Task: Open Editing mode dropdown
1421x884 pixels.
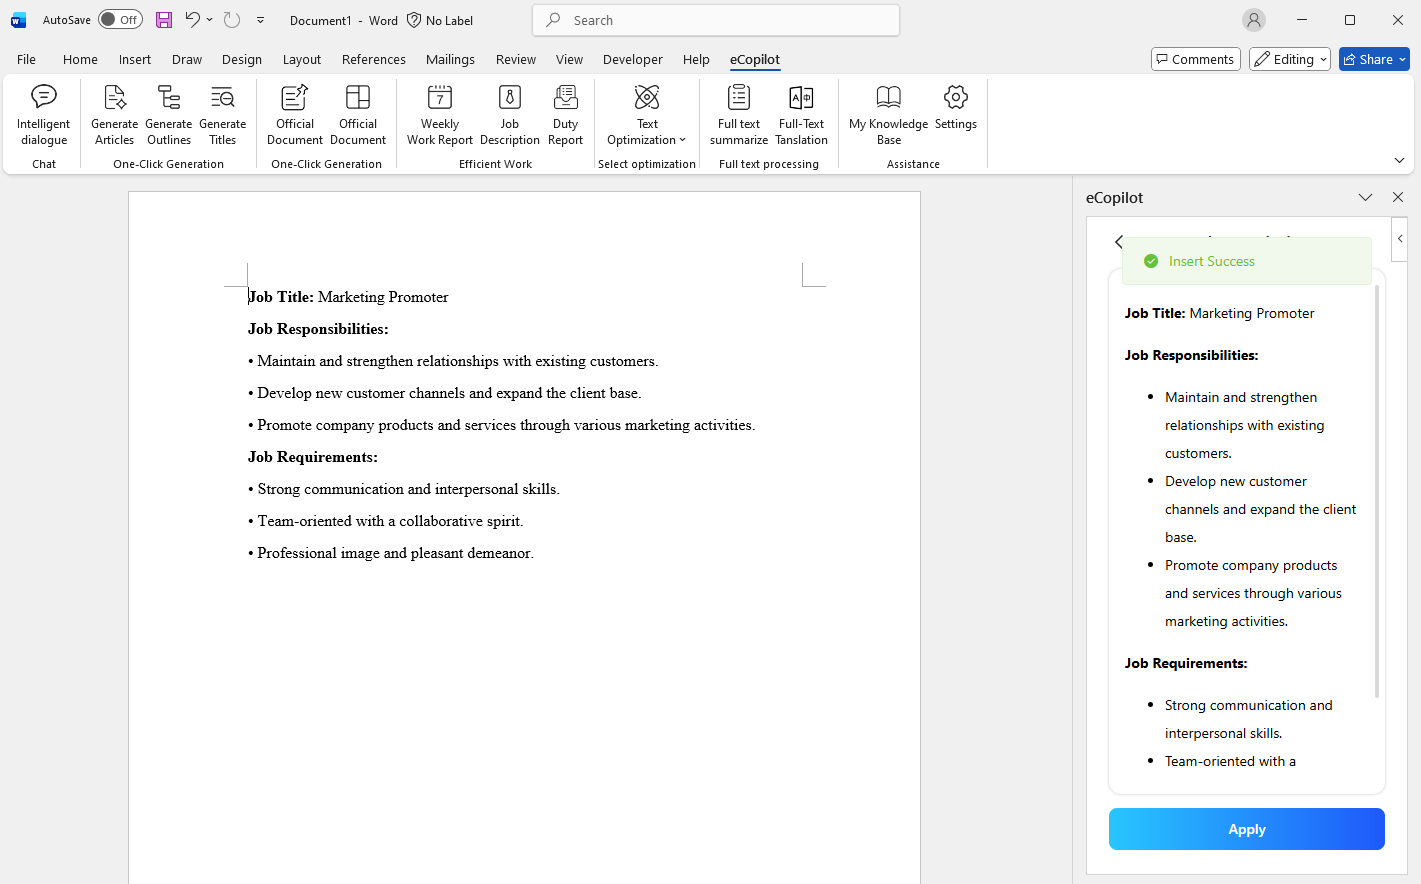Action: tap(1289, 60)
